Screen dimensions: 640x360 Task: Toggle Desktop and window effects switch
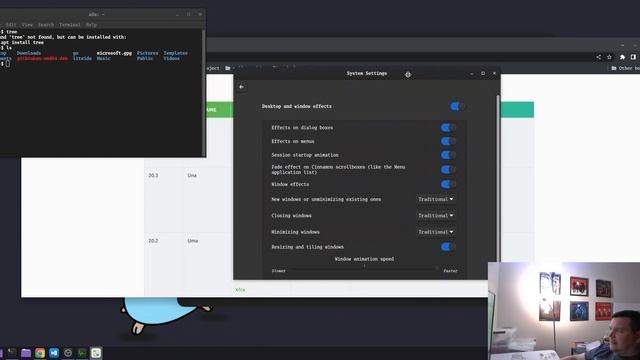pyautogui.click(x=457, y=107)
